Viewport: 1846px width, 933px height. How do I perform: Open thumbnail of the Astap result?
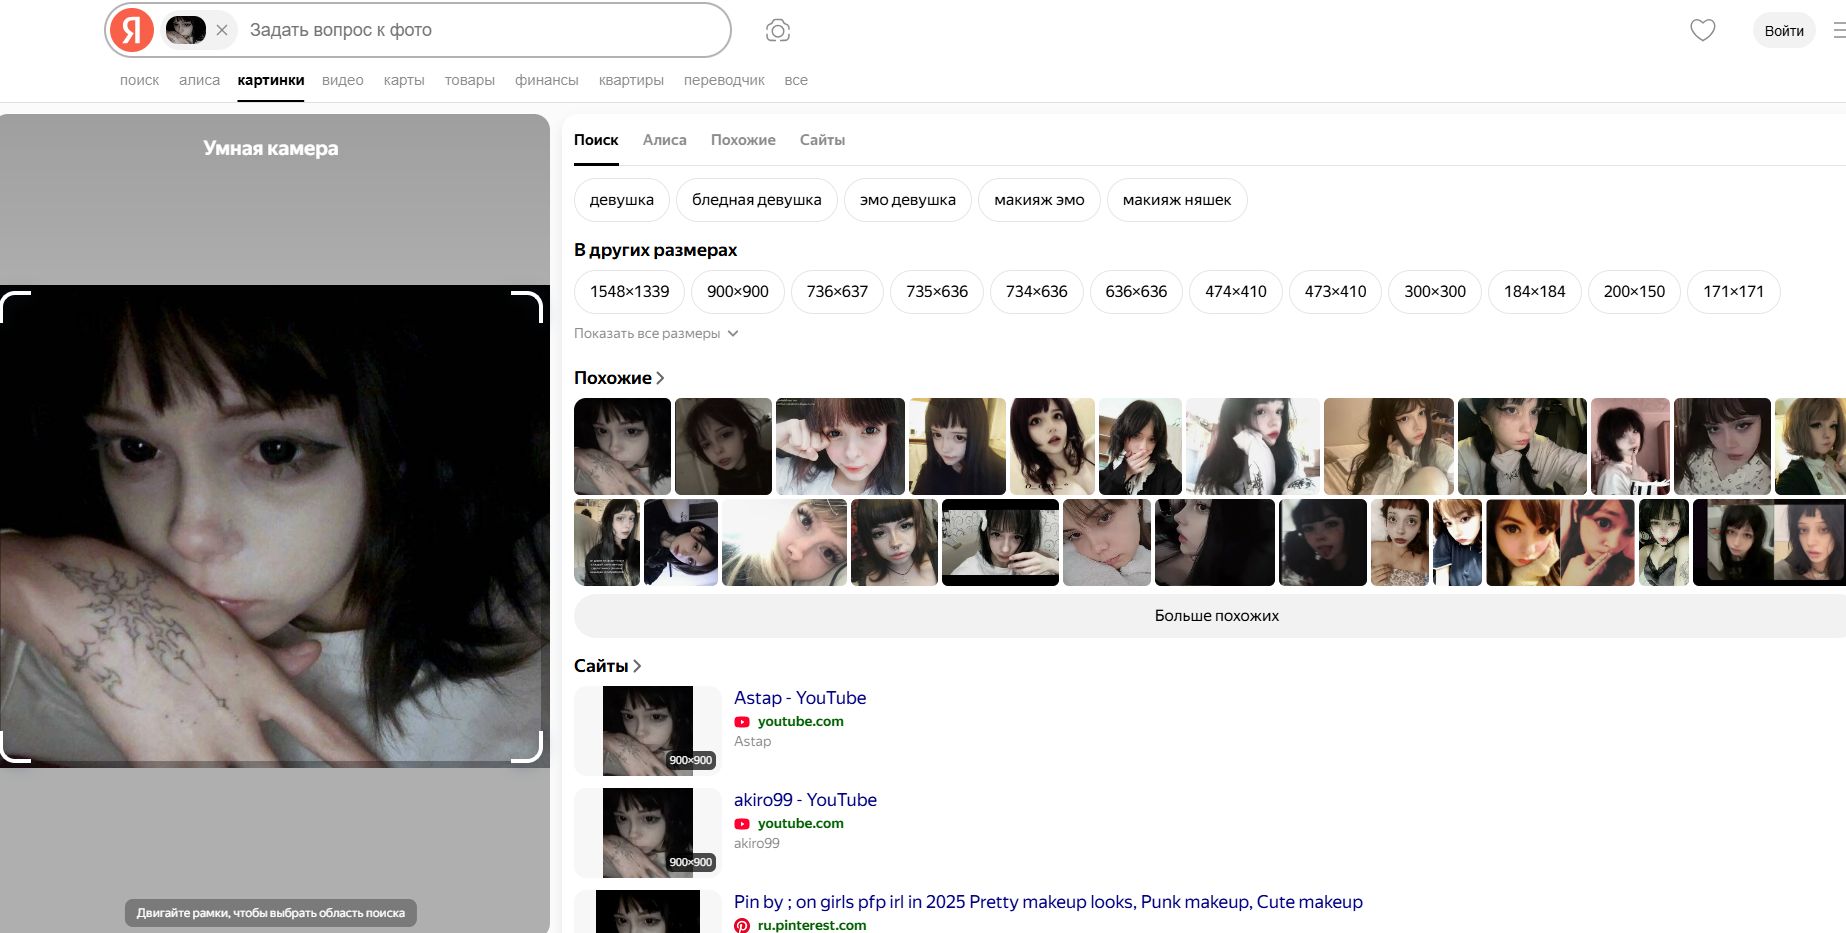click(648, 731)
